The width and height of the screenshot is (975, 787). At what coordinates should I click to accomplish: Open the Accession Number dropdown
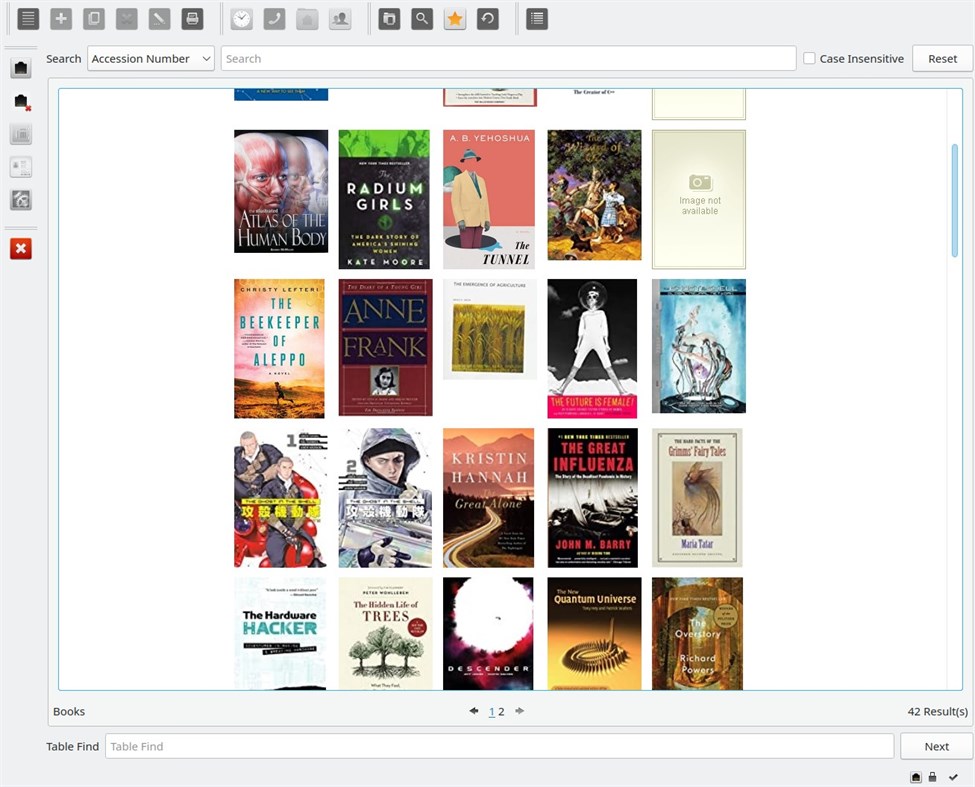point(150,58)
